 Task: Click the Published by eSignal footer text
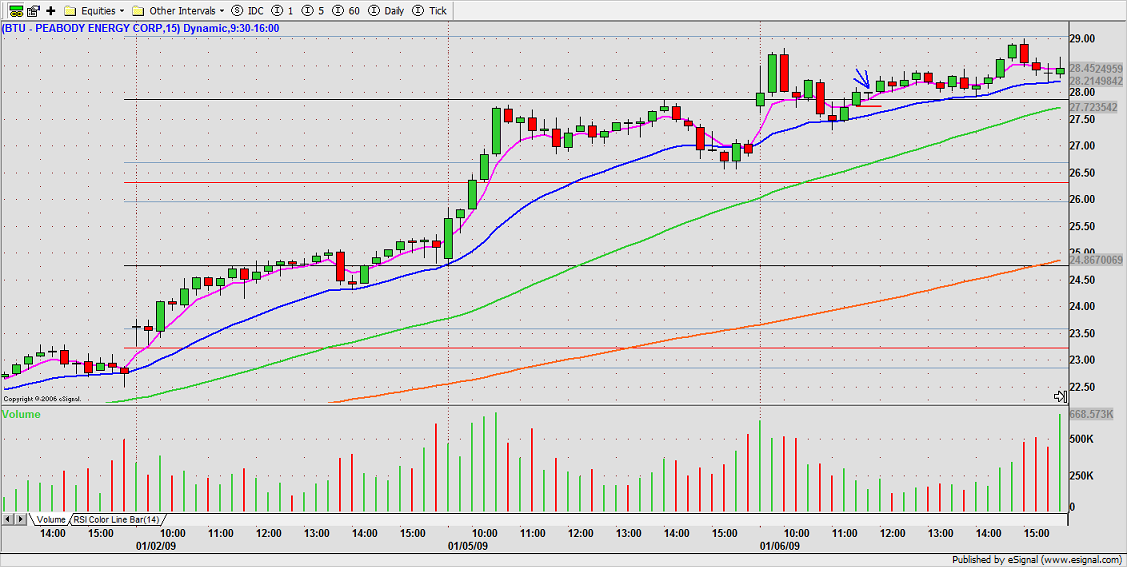[x=1037, y=559]
